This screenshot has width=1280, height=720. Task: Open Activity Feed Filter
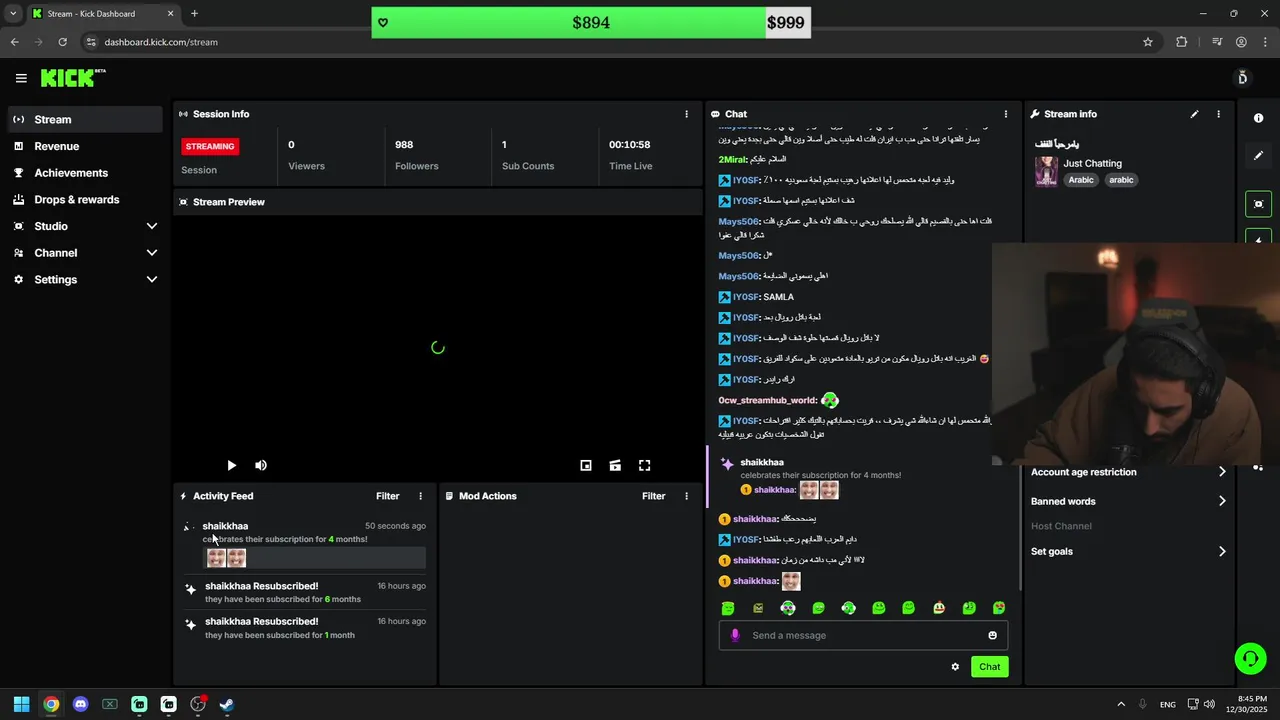pyautogui.click(x=387, y=496)
